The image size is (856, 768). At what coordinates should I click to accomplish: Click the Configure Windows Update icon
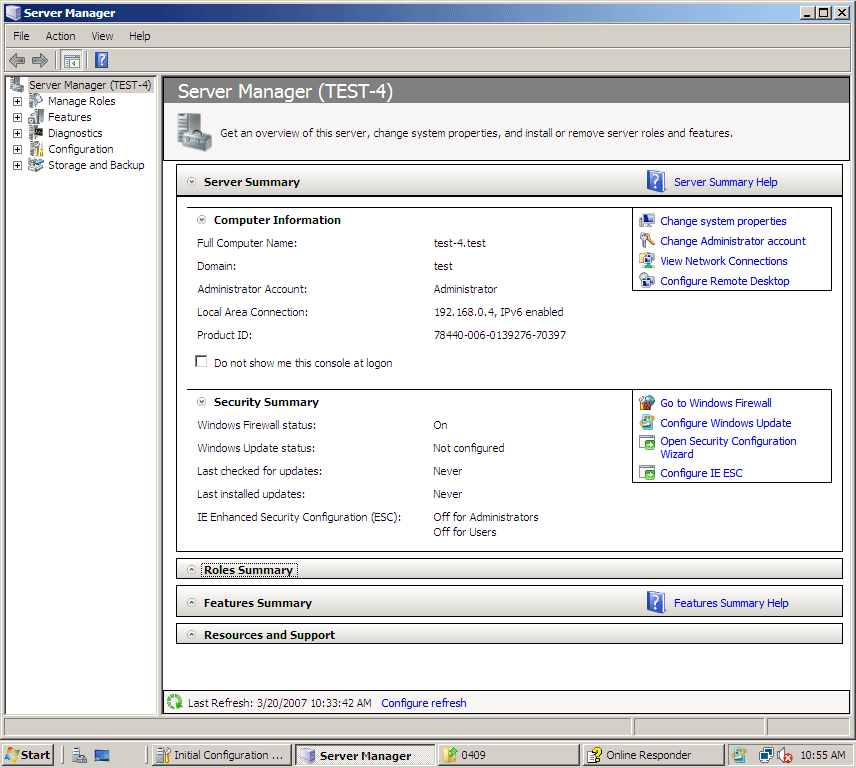(x=647, y=422)
